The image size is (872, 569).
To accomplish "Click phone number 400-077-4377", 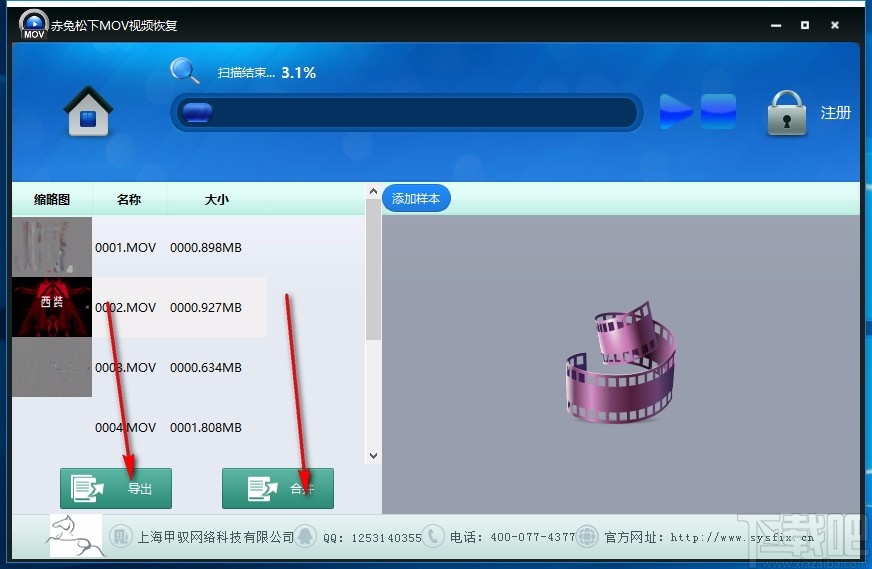I will (x=532, y=537).
